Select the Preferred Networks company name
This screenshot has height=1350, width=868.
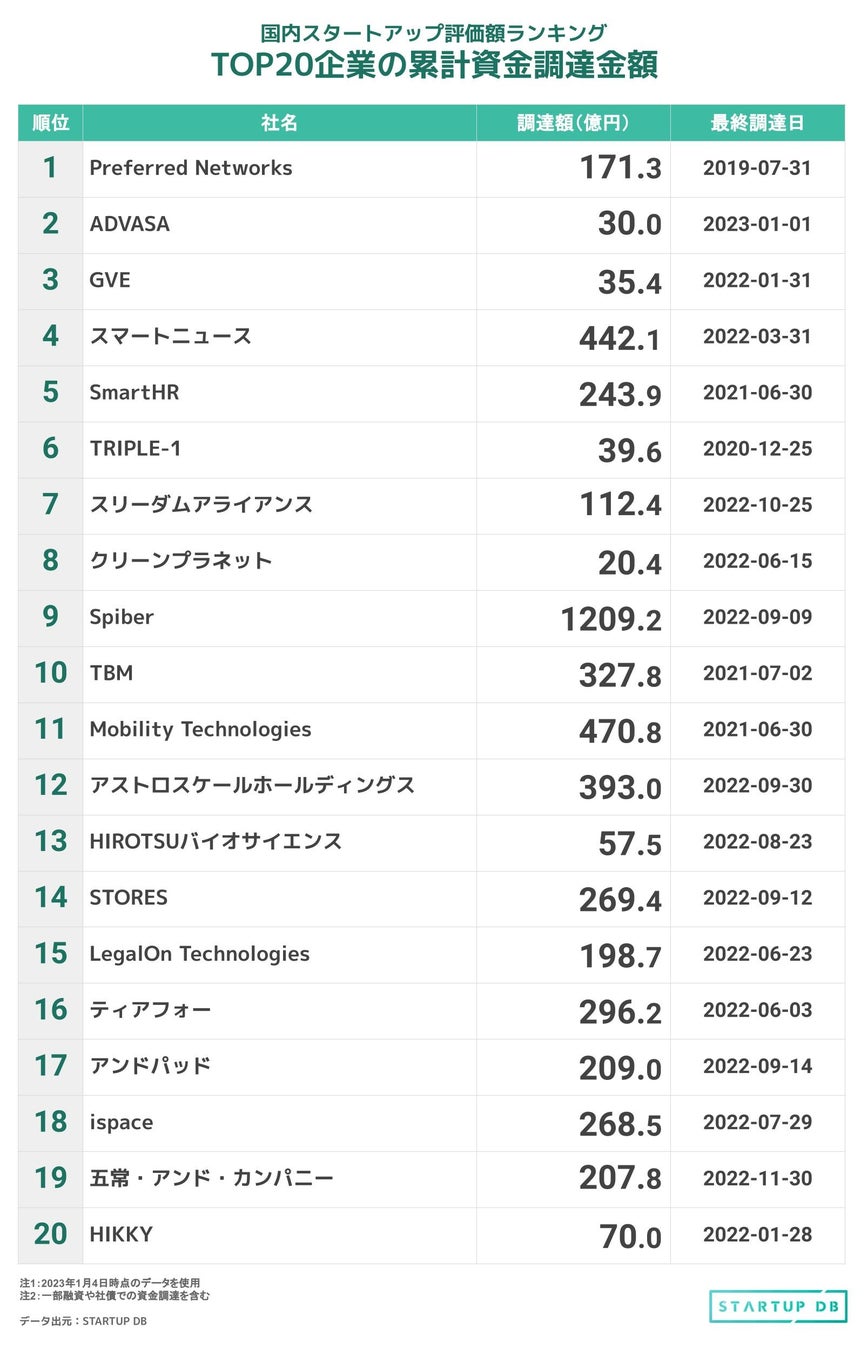191,168
